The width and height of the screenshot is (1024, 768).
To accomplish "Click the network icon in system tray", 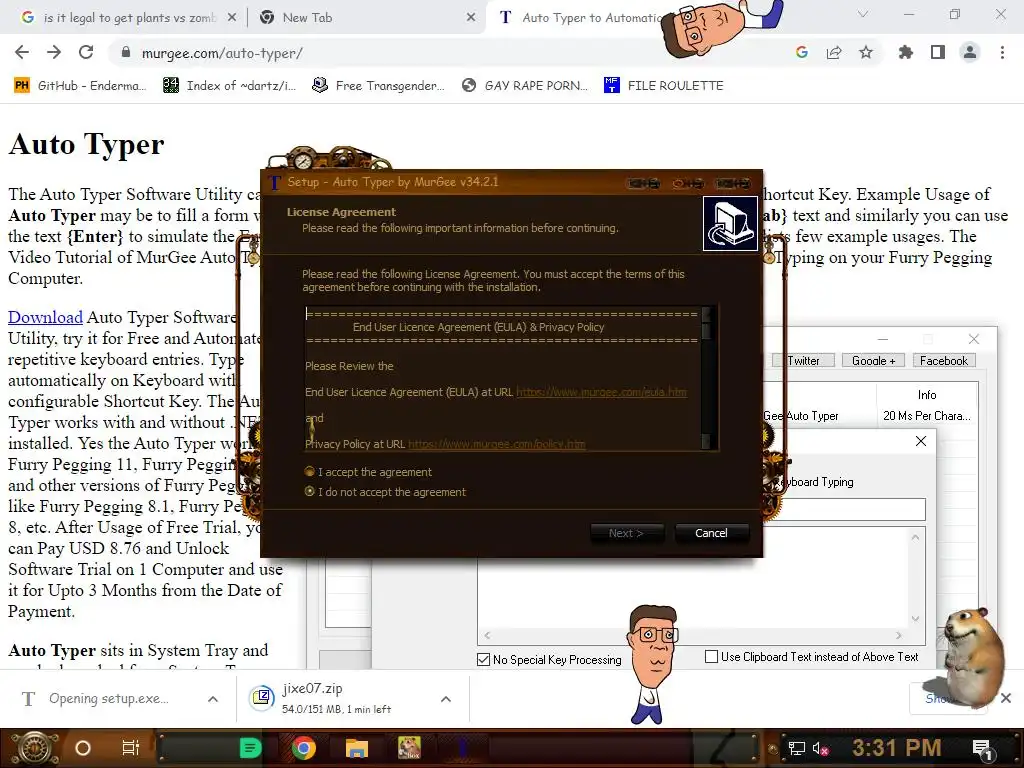I will click(x=796, y=748).
